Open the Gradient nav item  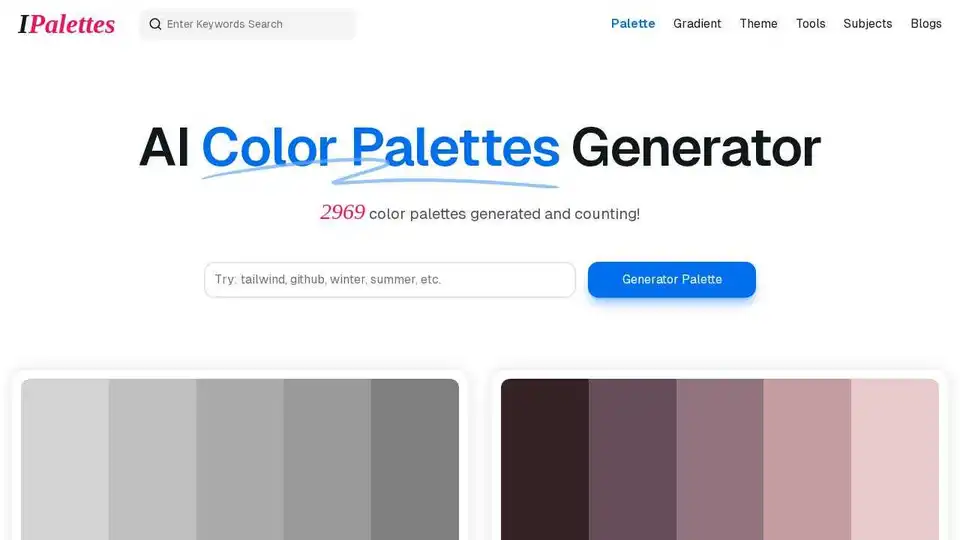click(x=697, y=24)
